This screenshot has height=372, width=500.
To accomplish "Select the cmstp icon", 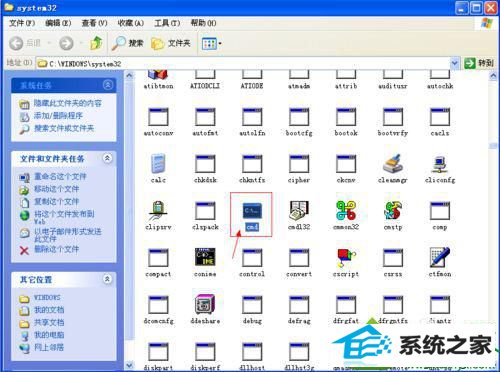I will coord(393,211).
